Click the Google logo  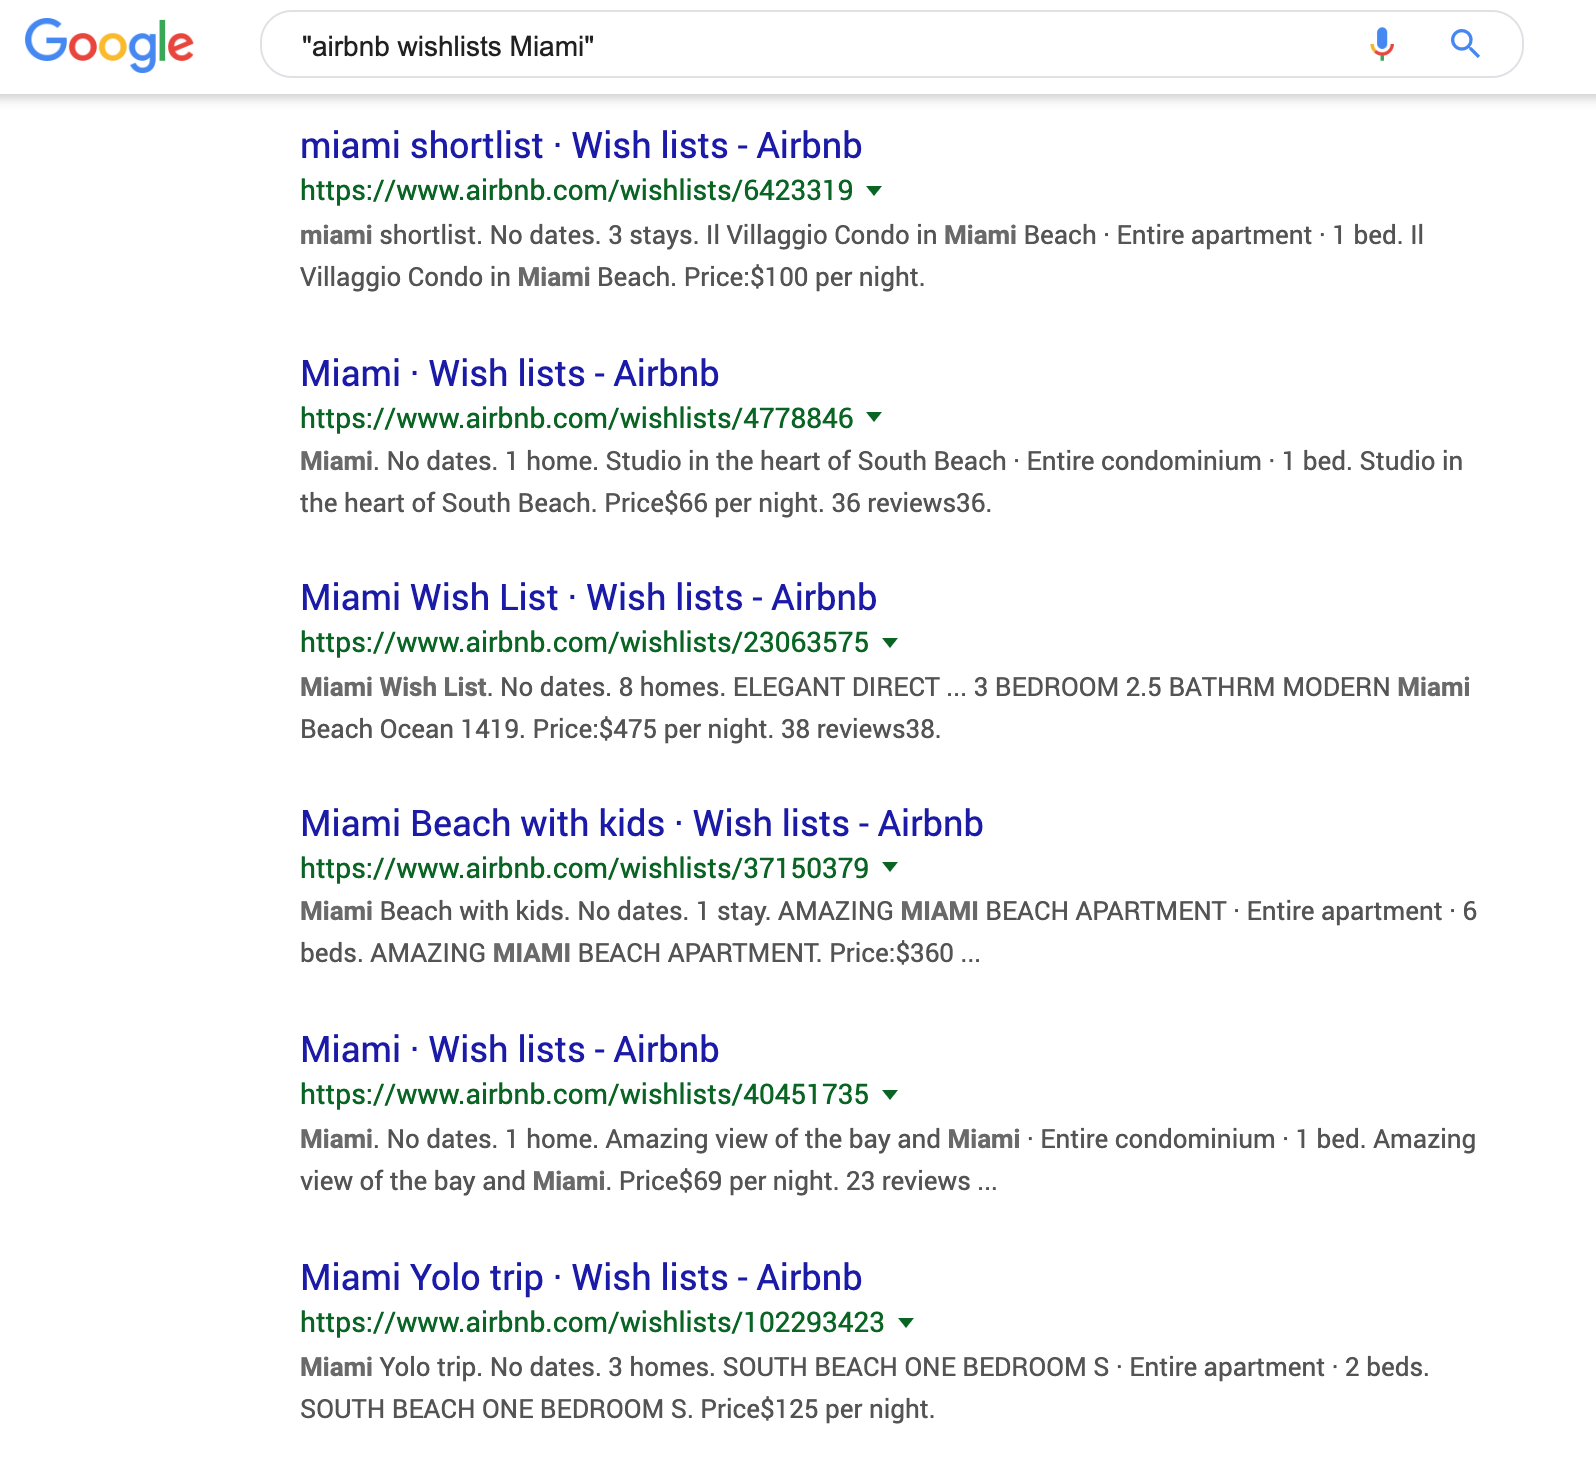point(109,45)
